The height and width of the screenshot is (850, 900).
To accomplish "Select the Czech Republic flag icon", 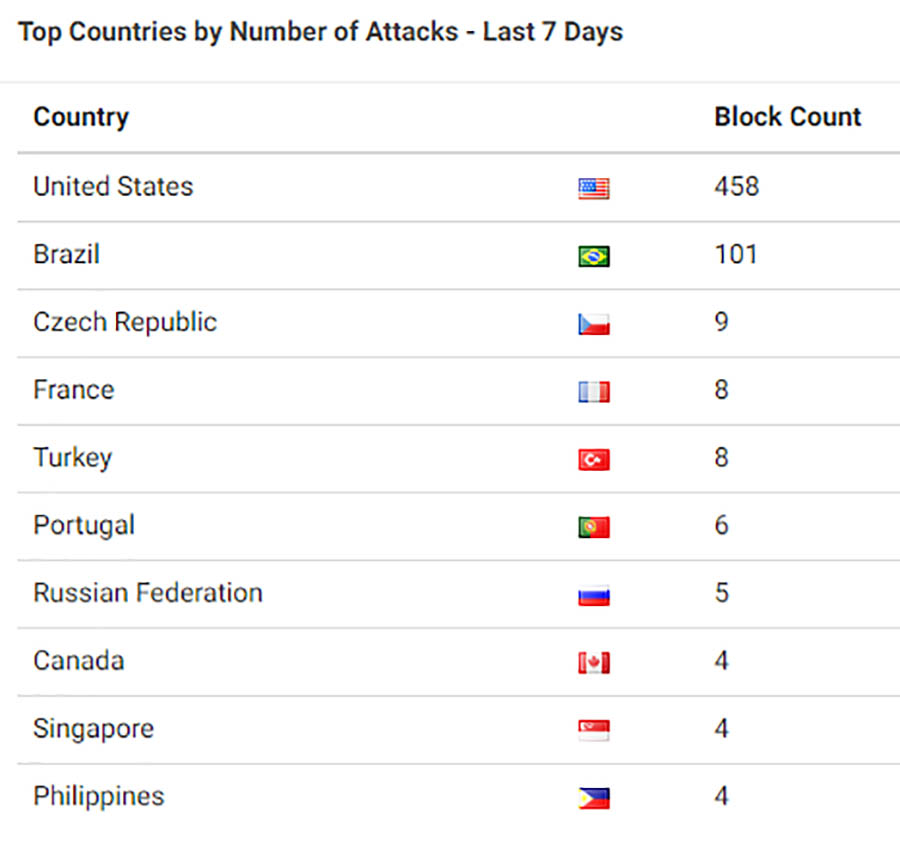I will (x=593, y=324).
